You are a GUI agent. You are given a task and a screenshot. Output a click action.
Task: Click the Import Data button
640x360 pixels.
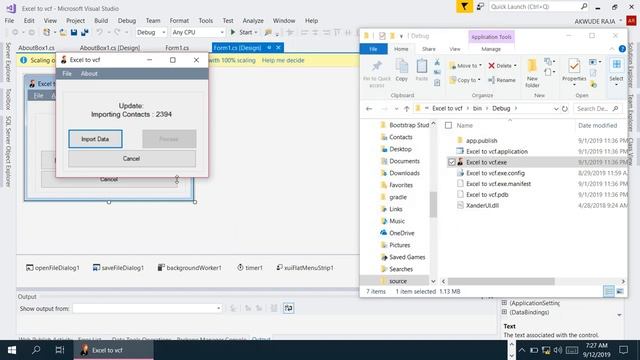pos(95,139)
